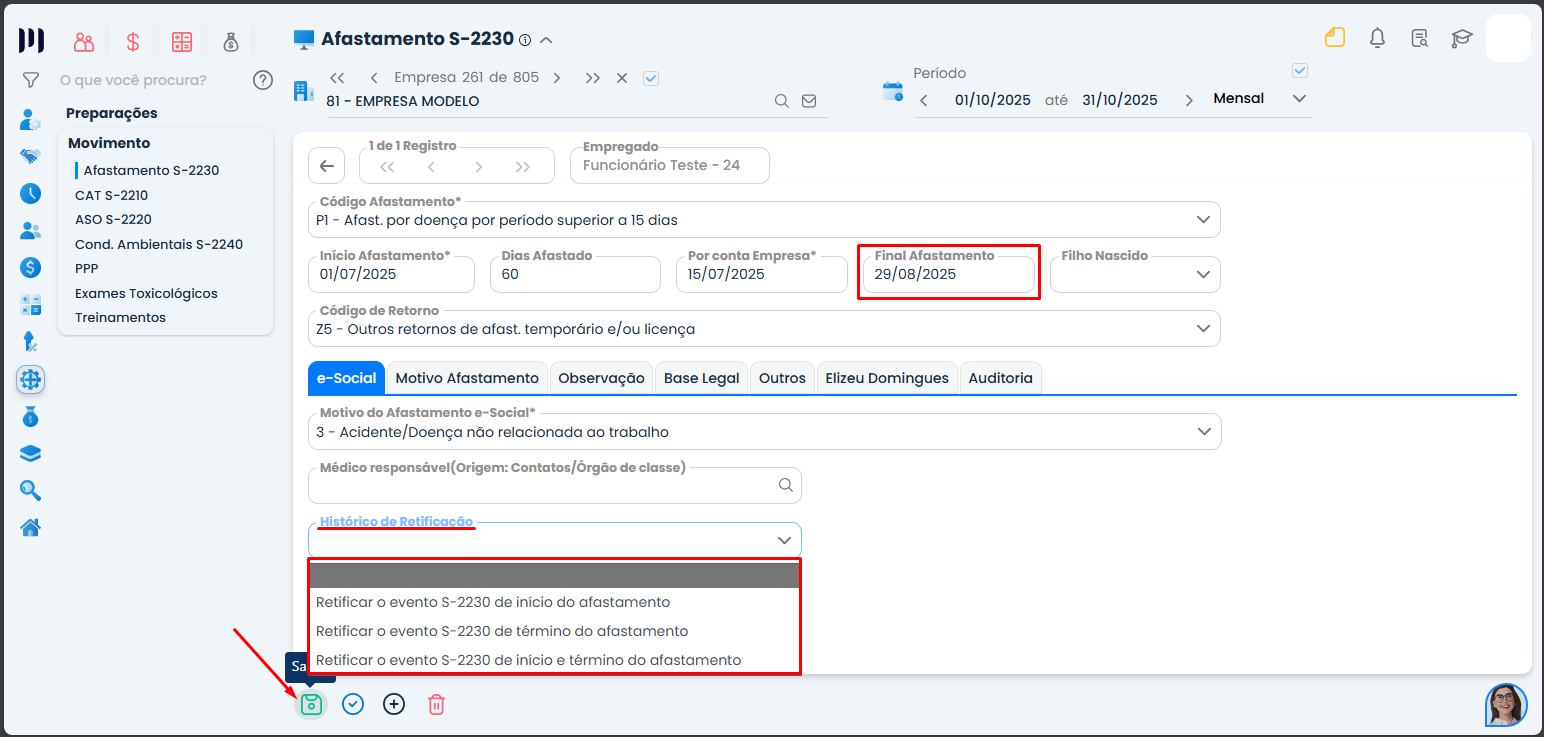
Task: Toggle the checkbox above Mensal period
Action: click(1300, 71)
